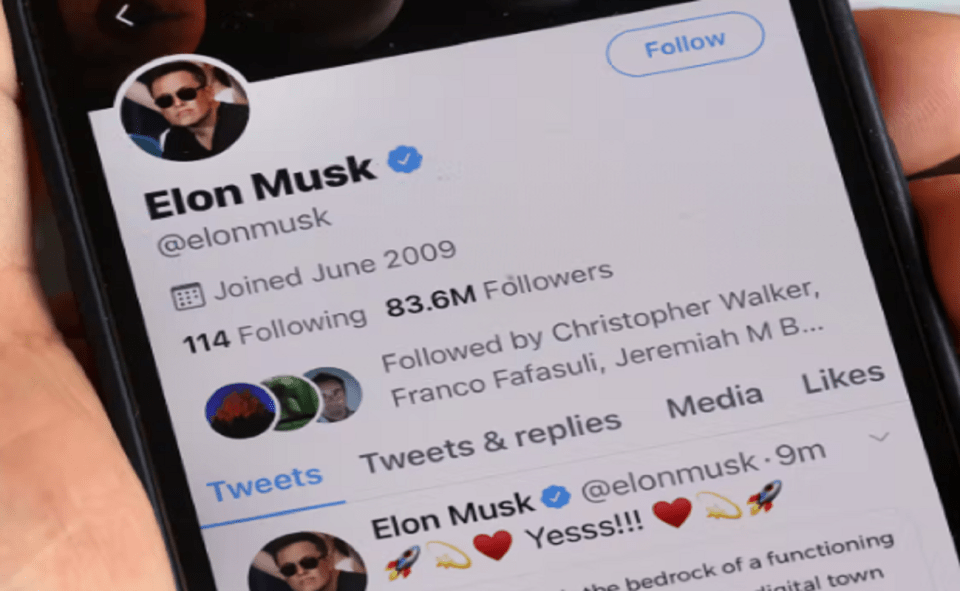The image size is (960, 591).
Task: Open the Likes tab
Action: pyautogui.click(x=843, y=378)
